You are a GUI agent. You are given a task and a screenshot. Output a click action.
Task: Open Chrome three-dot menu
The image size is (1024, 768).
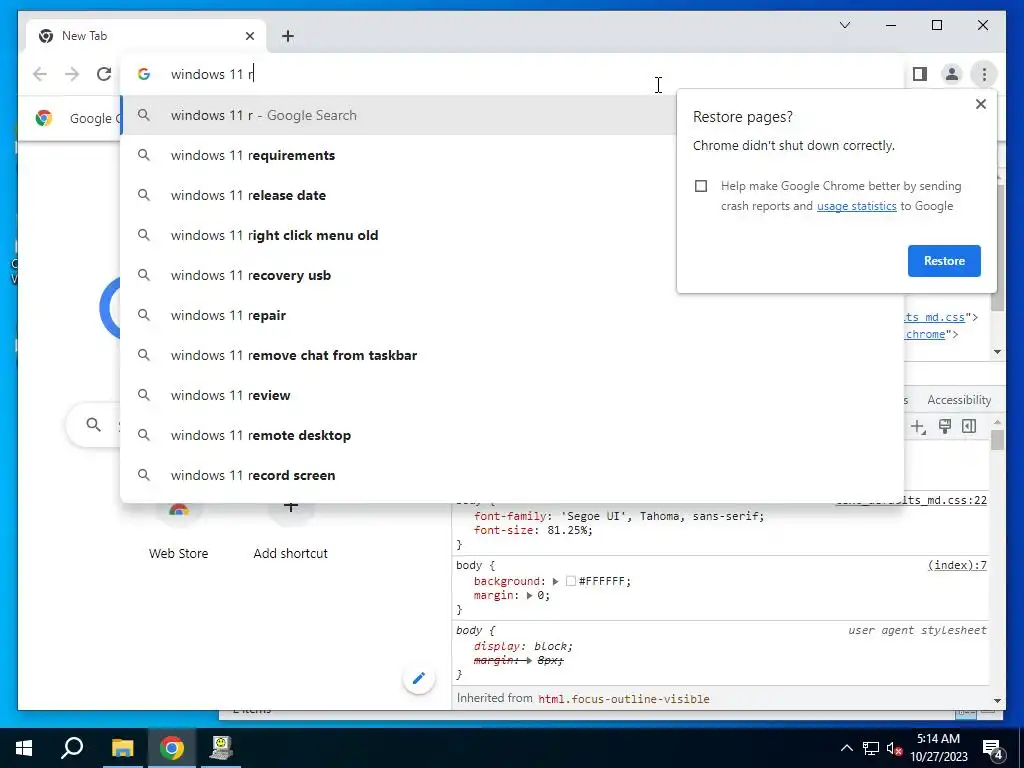pos(984,74)
